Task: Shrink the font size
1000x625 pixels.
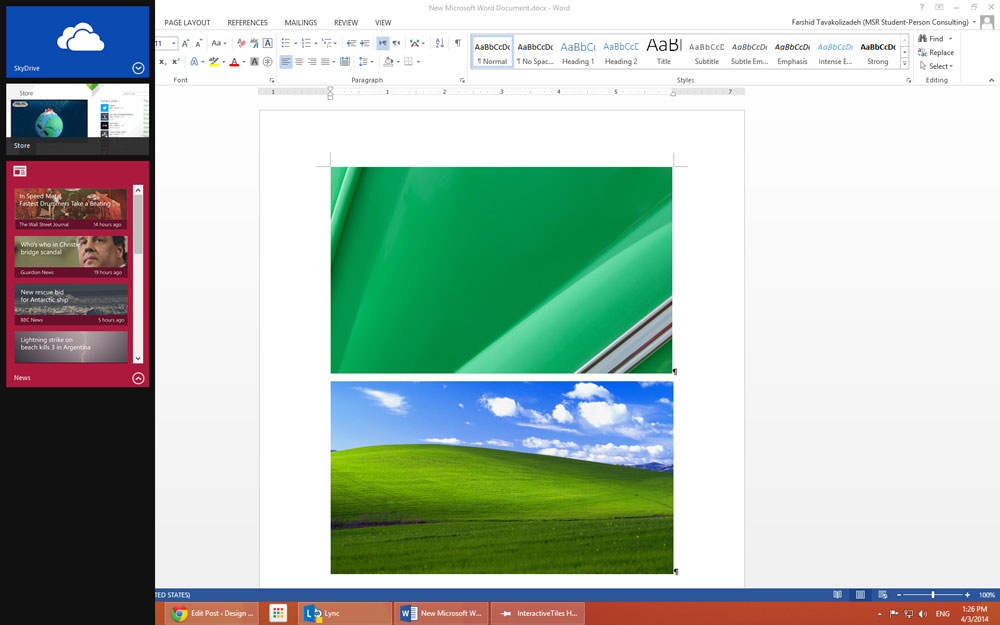Action: click(x=198, y=43)
